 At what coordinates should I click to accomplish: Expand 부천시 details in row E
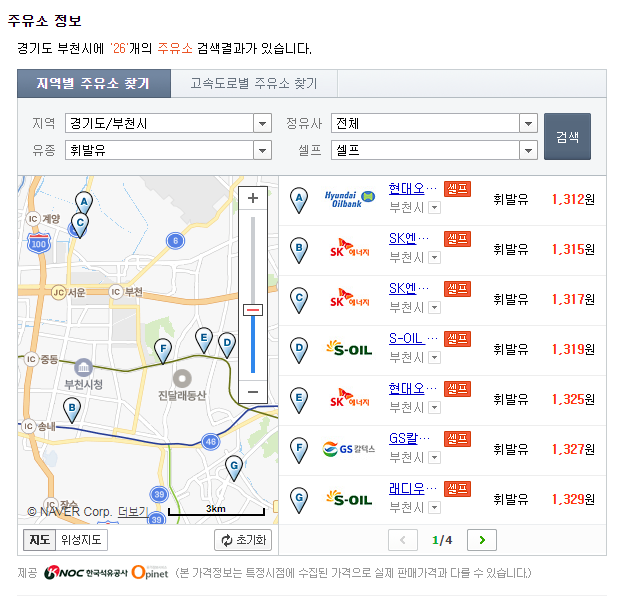point(435,408)
